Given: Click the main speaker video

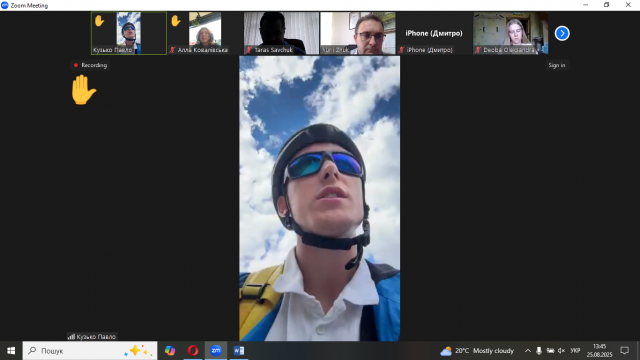Looking at the screenshot, I should [319, 198].
